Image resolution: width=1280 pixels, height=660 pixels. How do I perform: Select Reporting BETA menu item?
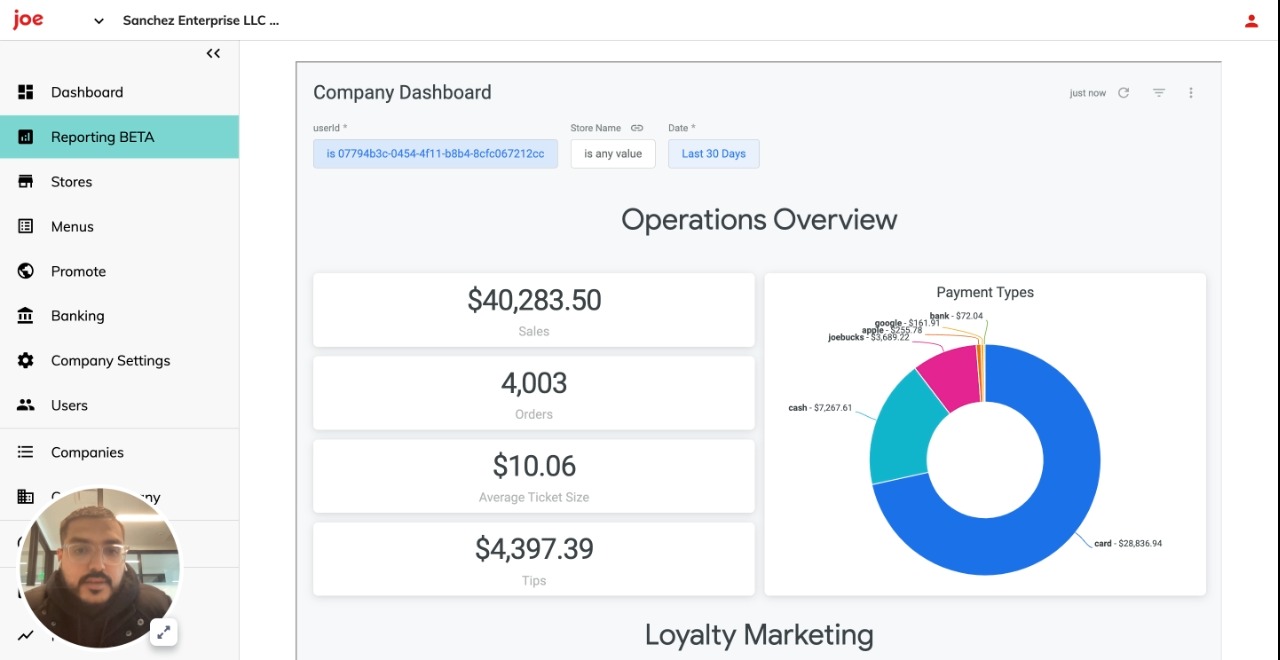click(119, 137)
